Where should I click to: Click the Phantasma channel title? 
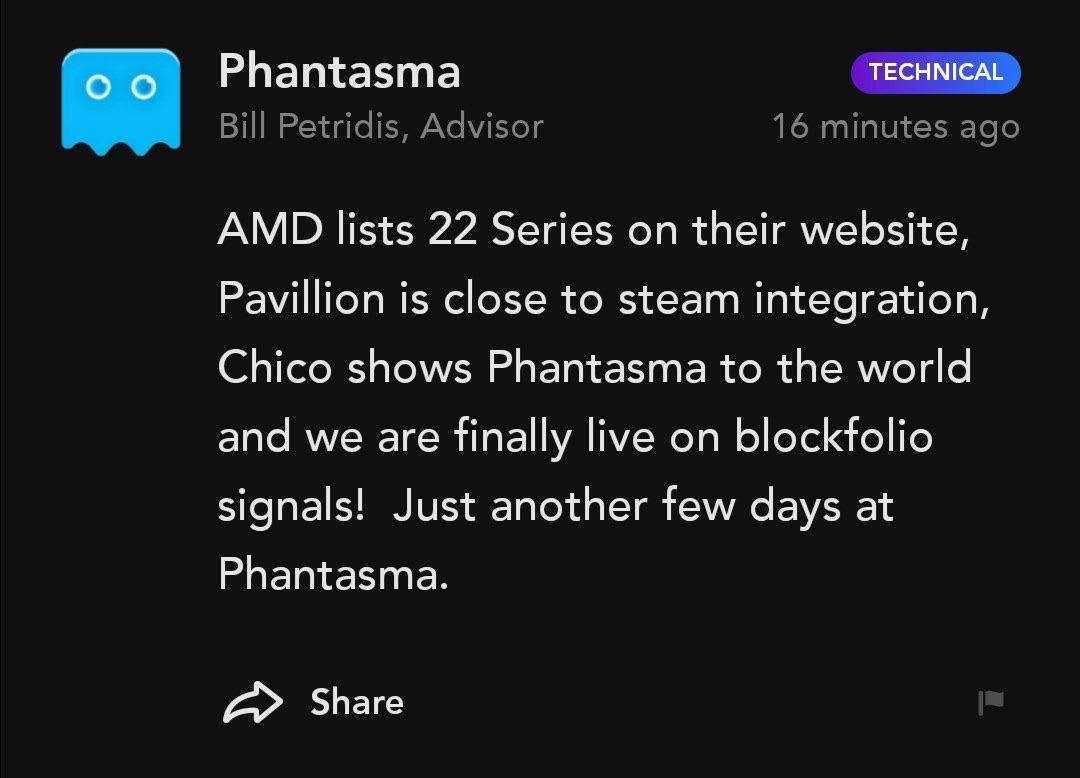(340, 71)
